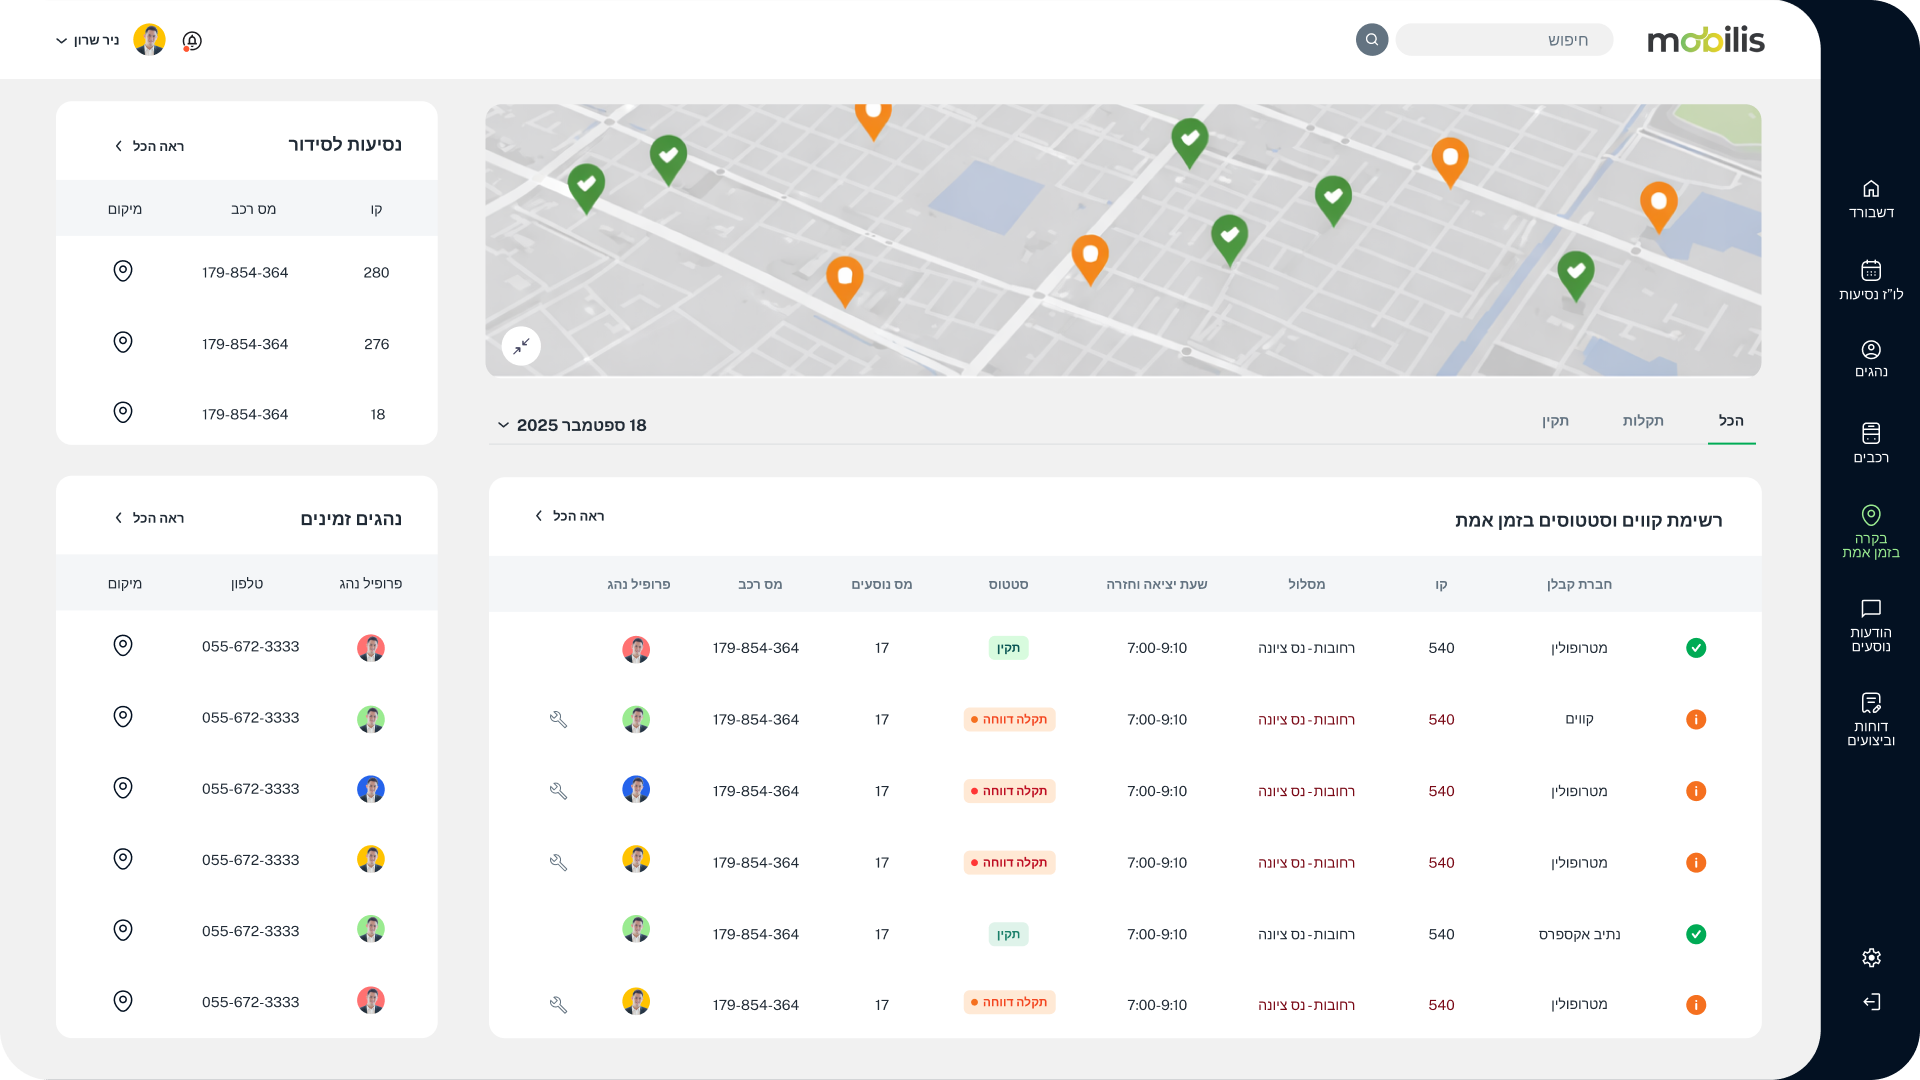This screenshot has width=1920, height=1080.
Task: Click the search magnifier button
Action: [x=1371, y=40]
